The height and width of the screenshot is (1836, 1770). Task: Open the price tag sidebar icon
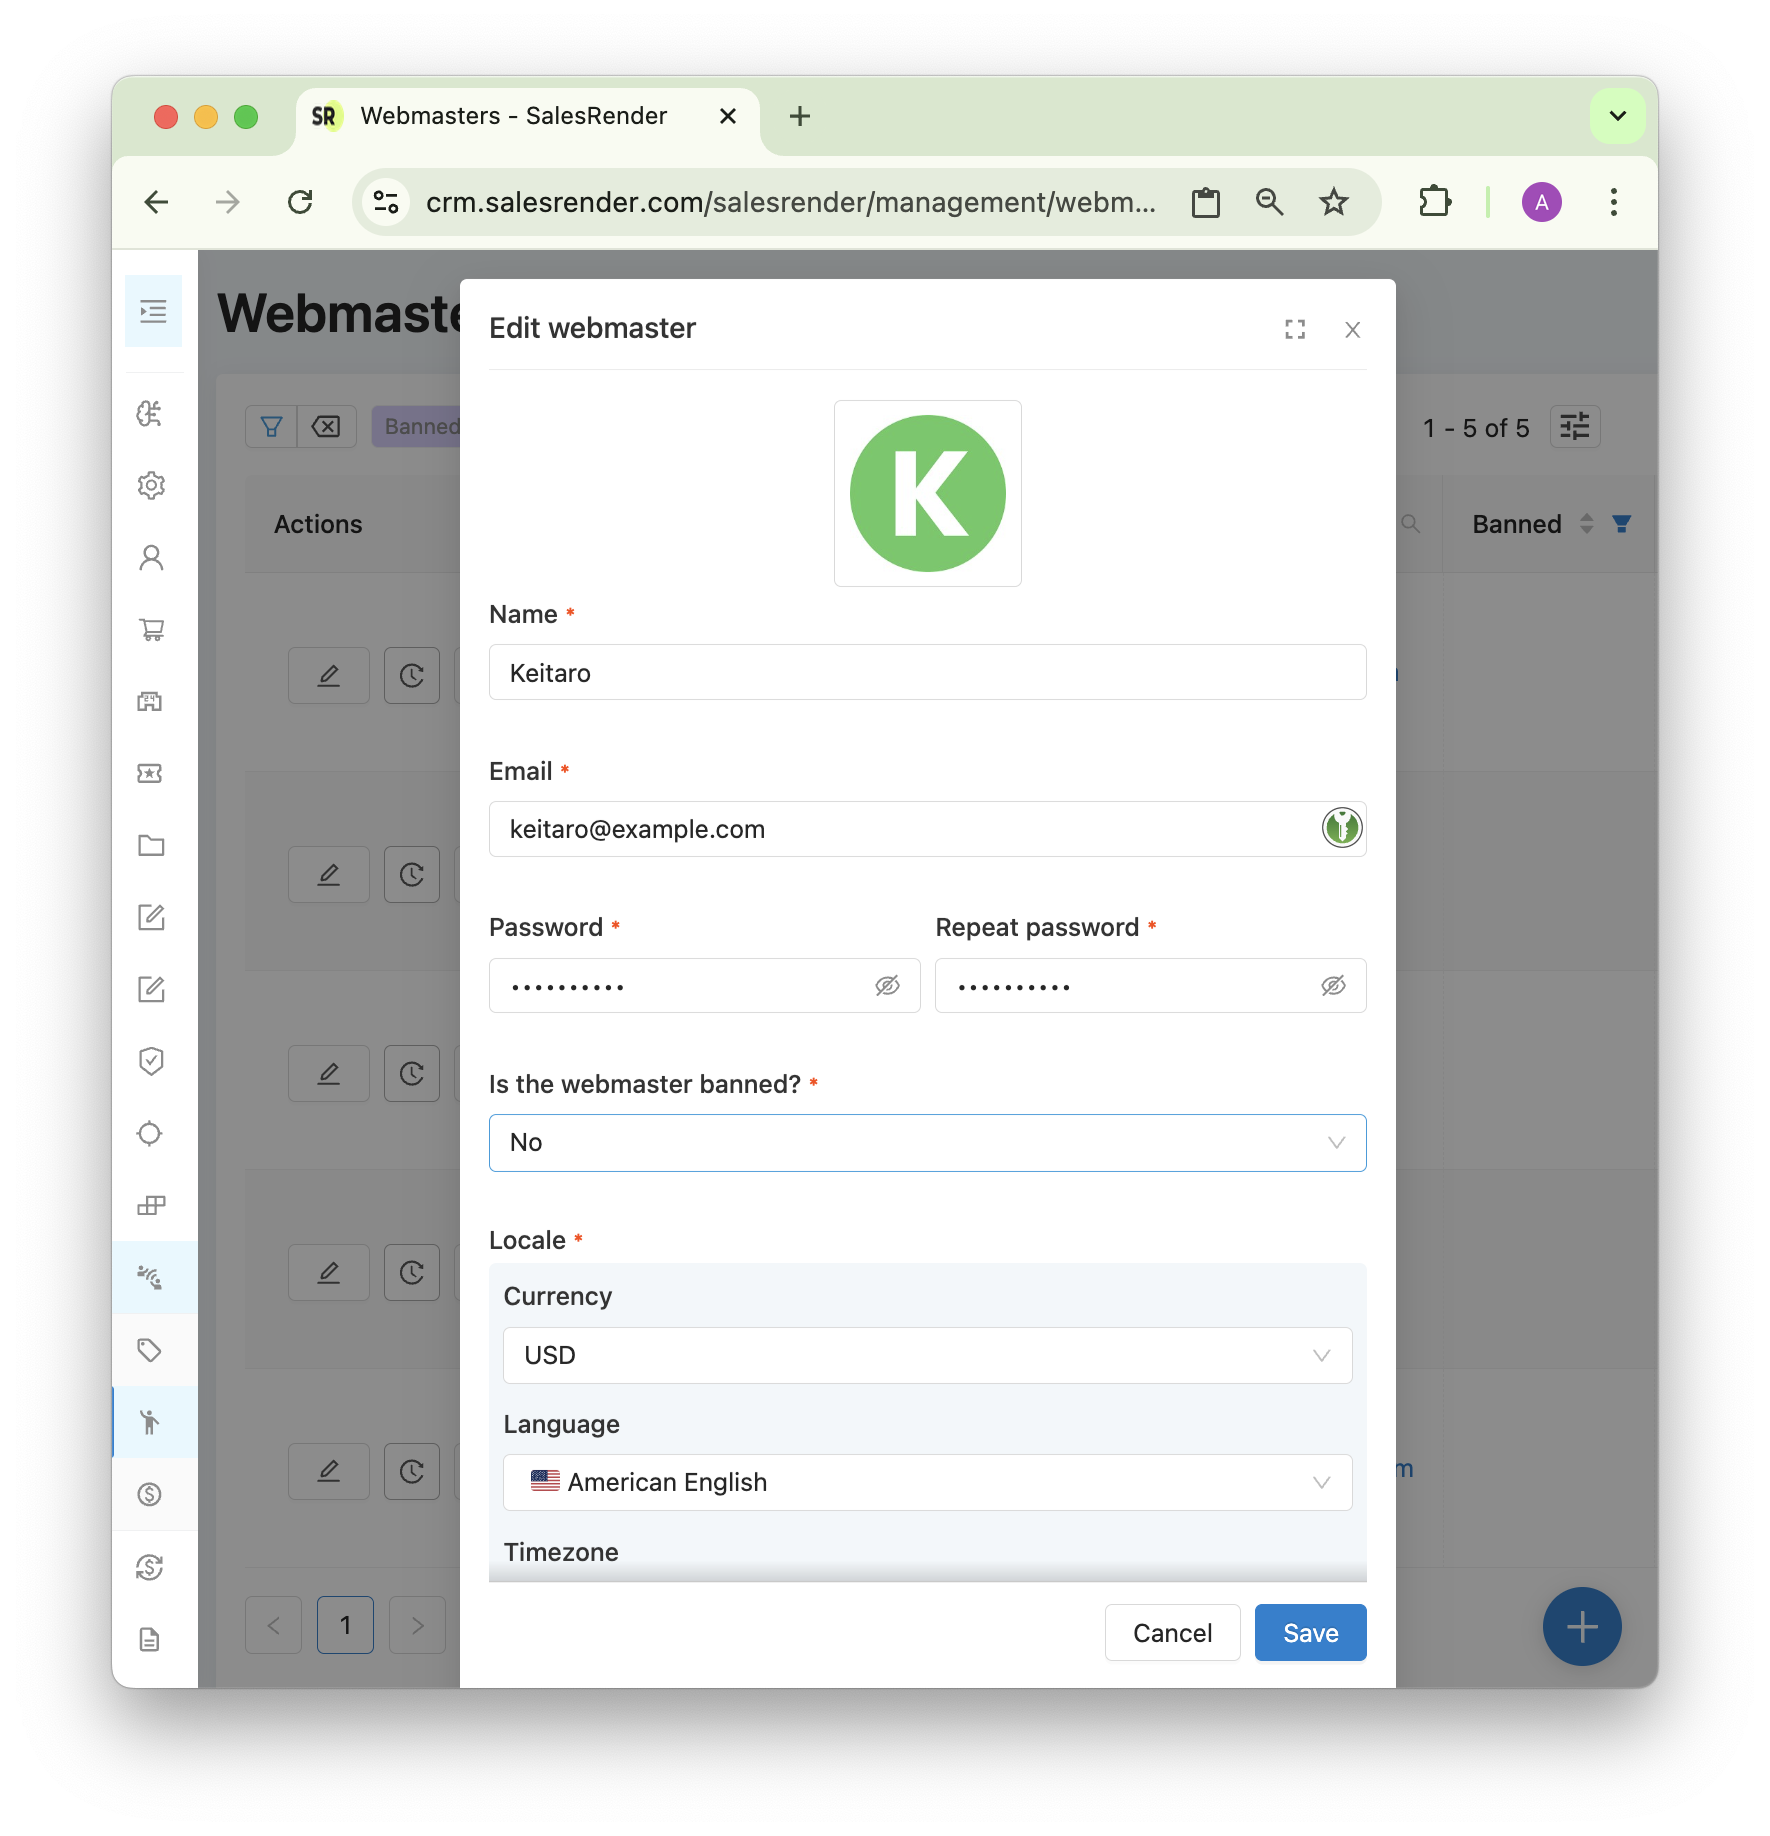pos(151,1350)
